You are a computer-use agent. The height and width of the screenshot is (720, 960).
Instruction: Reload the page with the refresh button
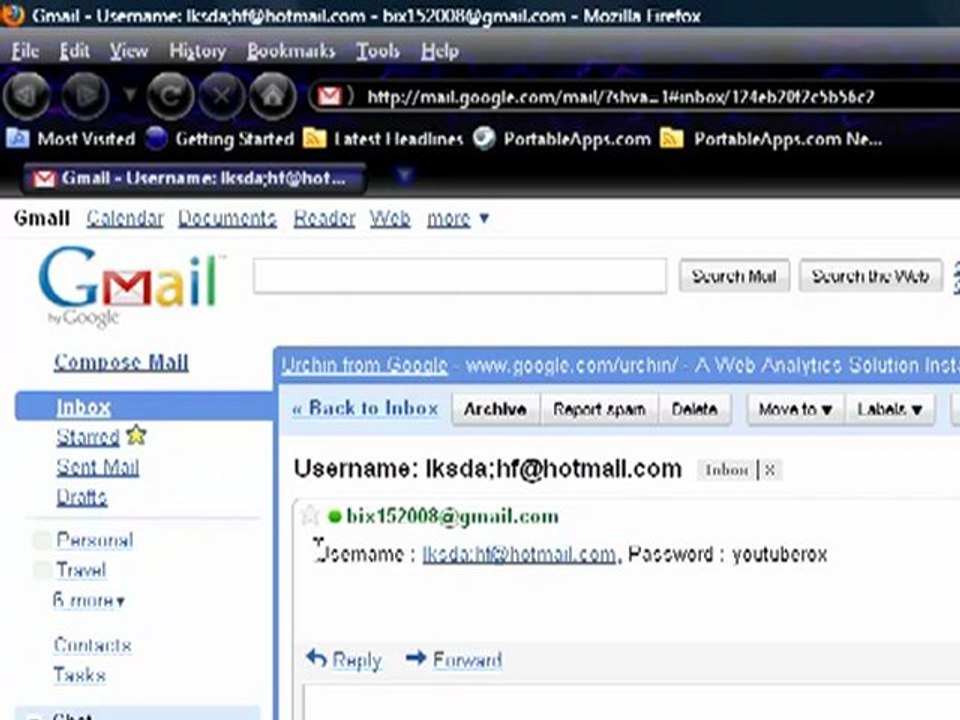[x=170, y=96]
